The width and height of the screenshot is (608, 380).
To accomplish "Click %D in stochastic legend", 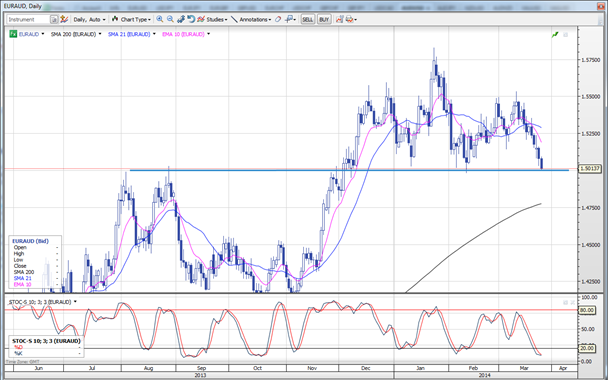I will coord(18,347).
